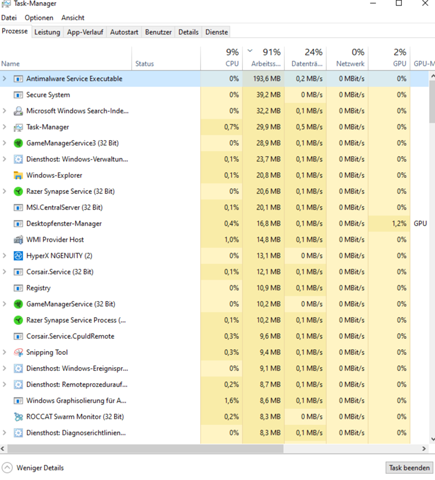
Task: Click the Razer Synapse Service (32 Bit) icon
Action: click(18, 191)
